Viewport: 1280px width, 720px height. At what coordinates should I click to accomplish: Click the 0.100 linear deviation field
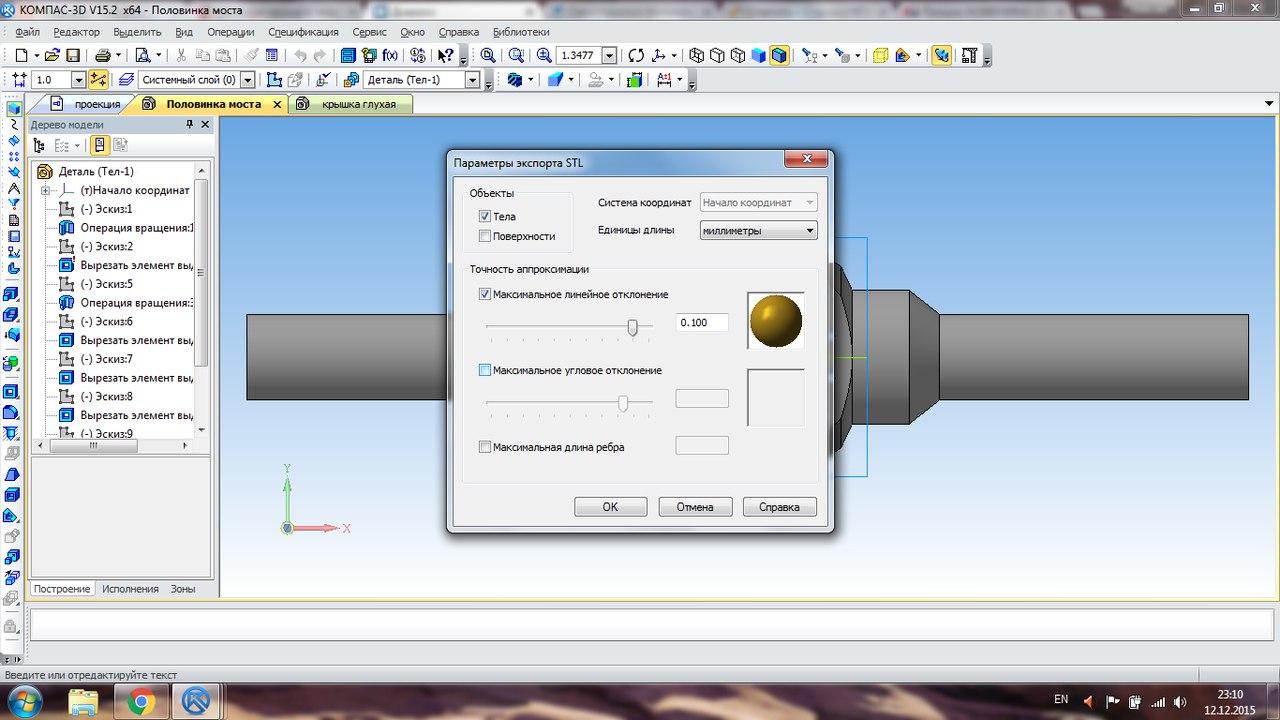pos(701,323)
